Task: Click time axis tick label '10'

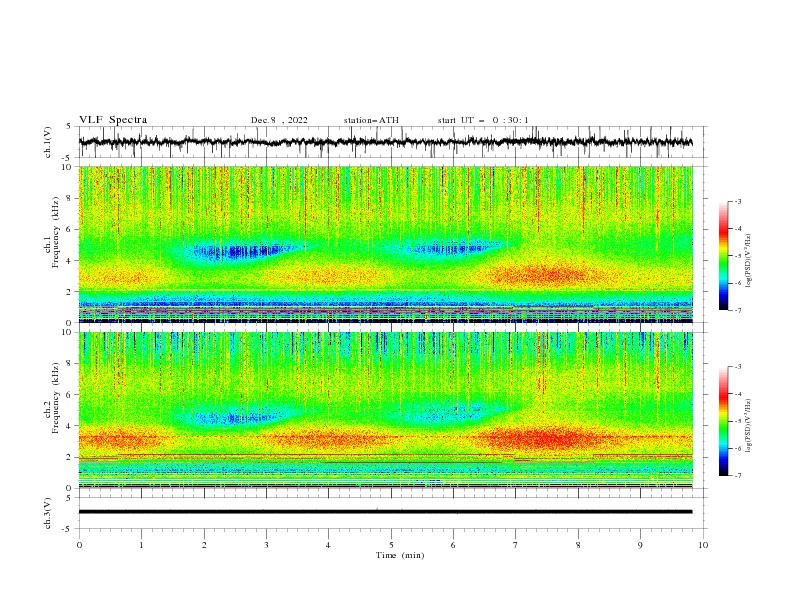Action: (x=703, y=545)
